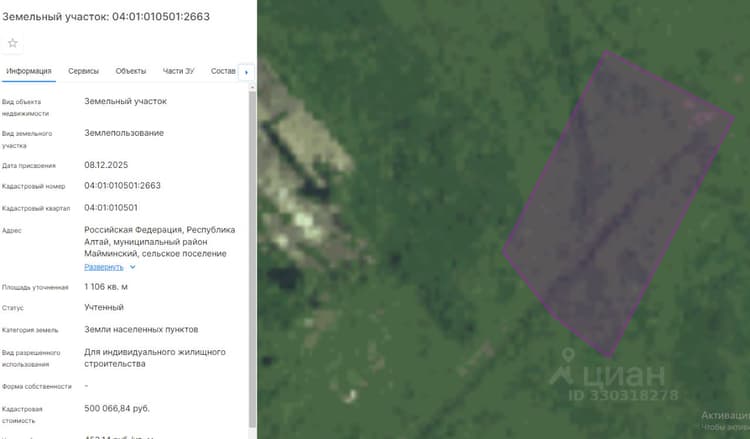This screenshot has height=439, width=750.
Task: Click the date value 08.12.2025
Action: tap(106, 165)
